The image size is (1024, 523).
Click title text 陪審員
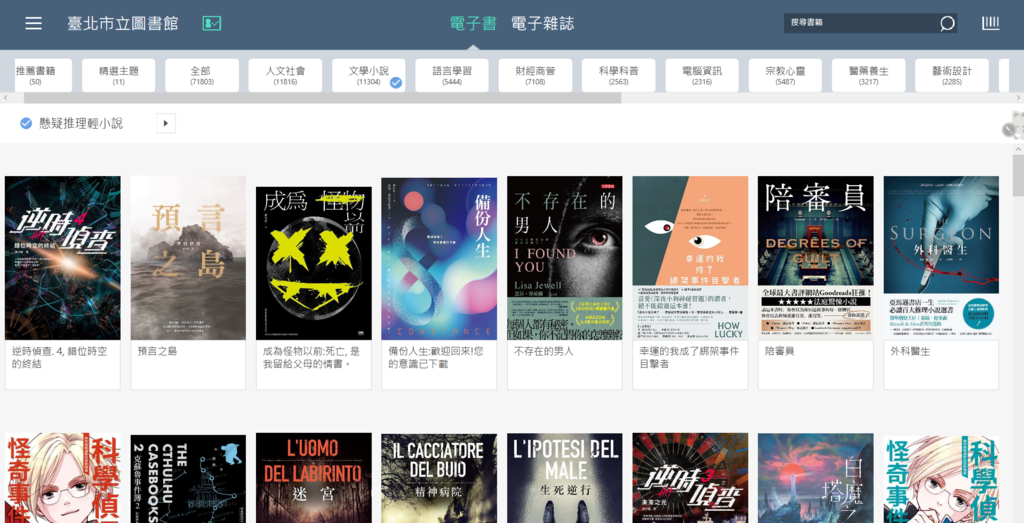[779, 351]
